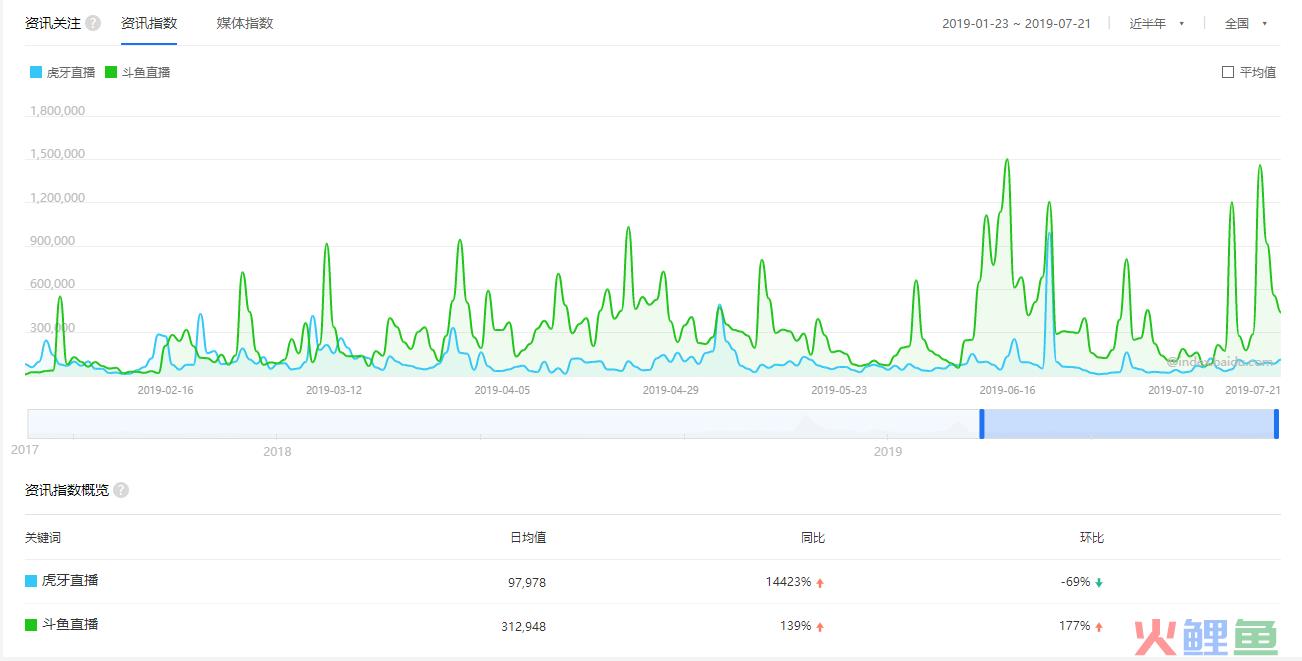Open date range 2019-01-23 ~ 2019-07-21 picker
The height and width of the screenshot is (661, 1302).
click(x=1016, y=23)
